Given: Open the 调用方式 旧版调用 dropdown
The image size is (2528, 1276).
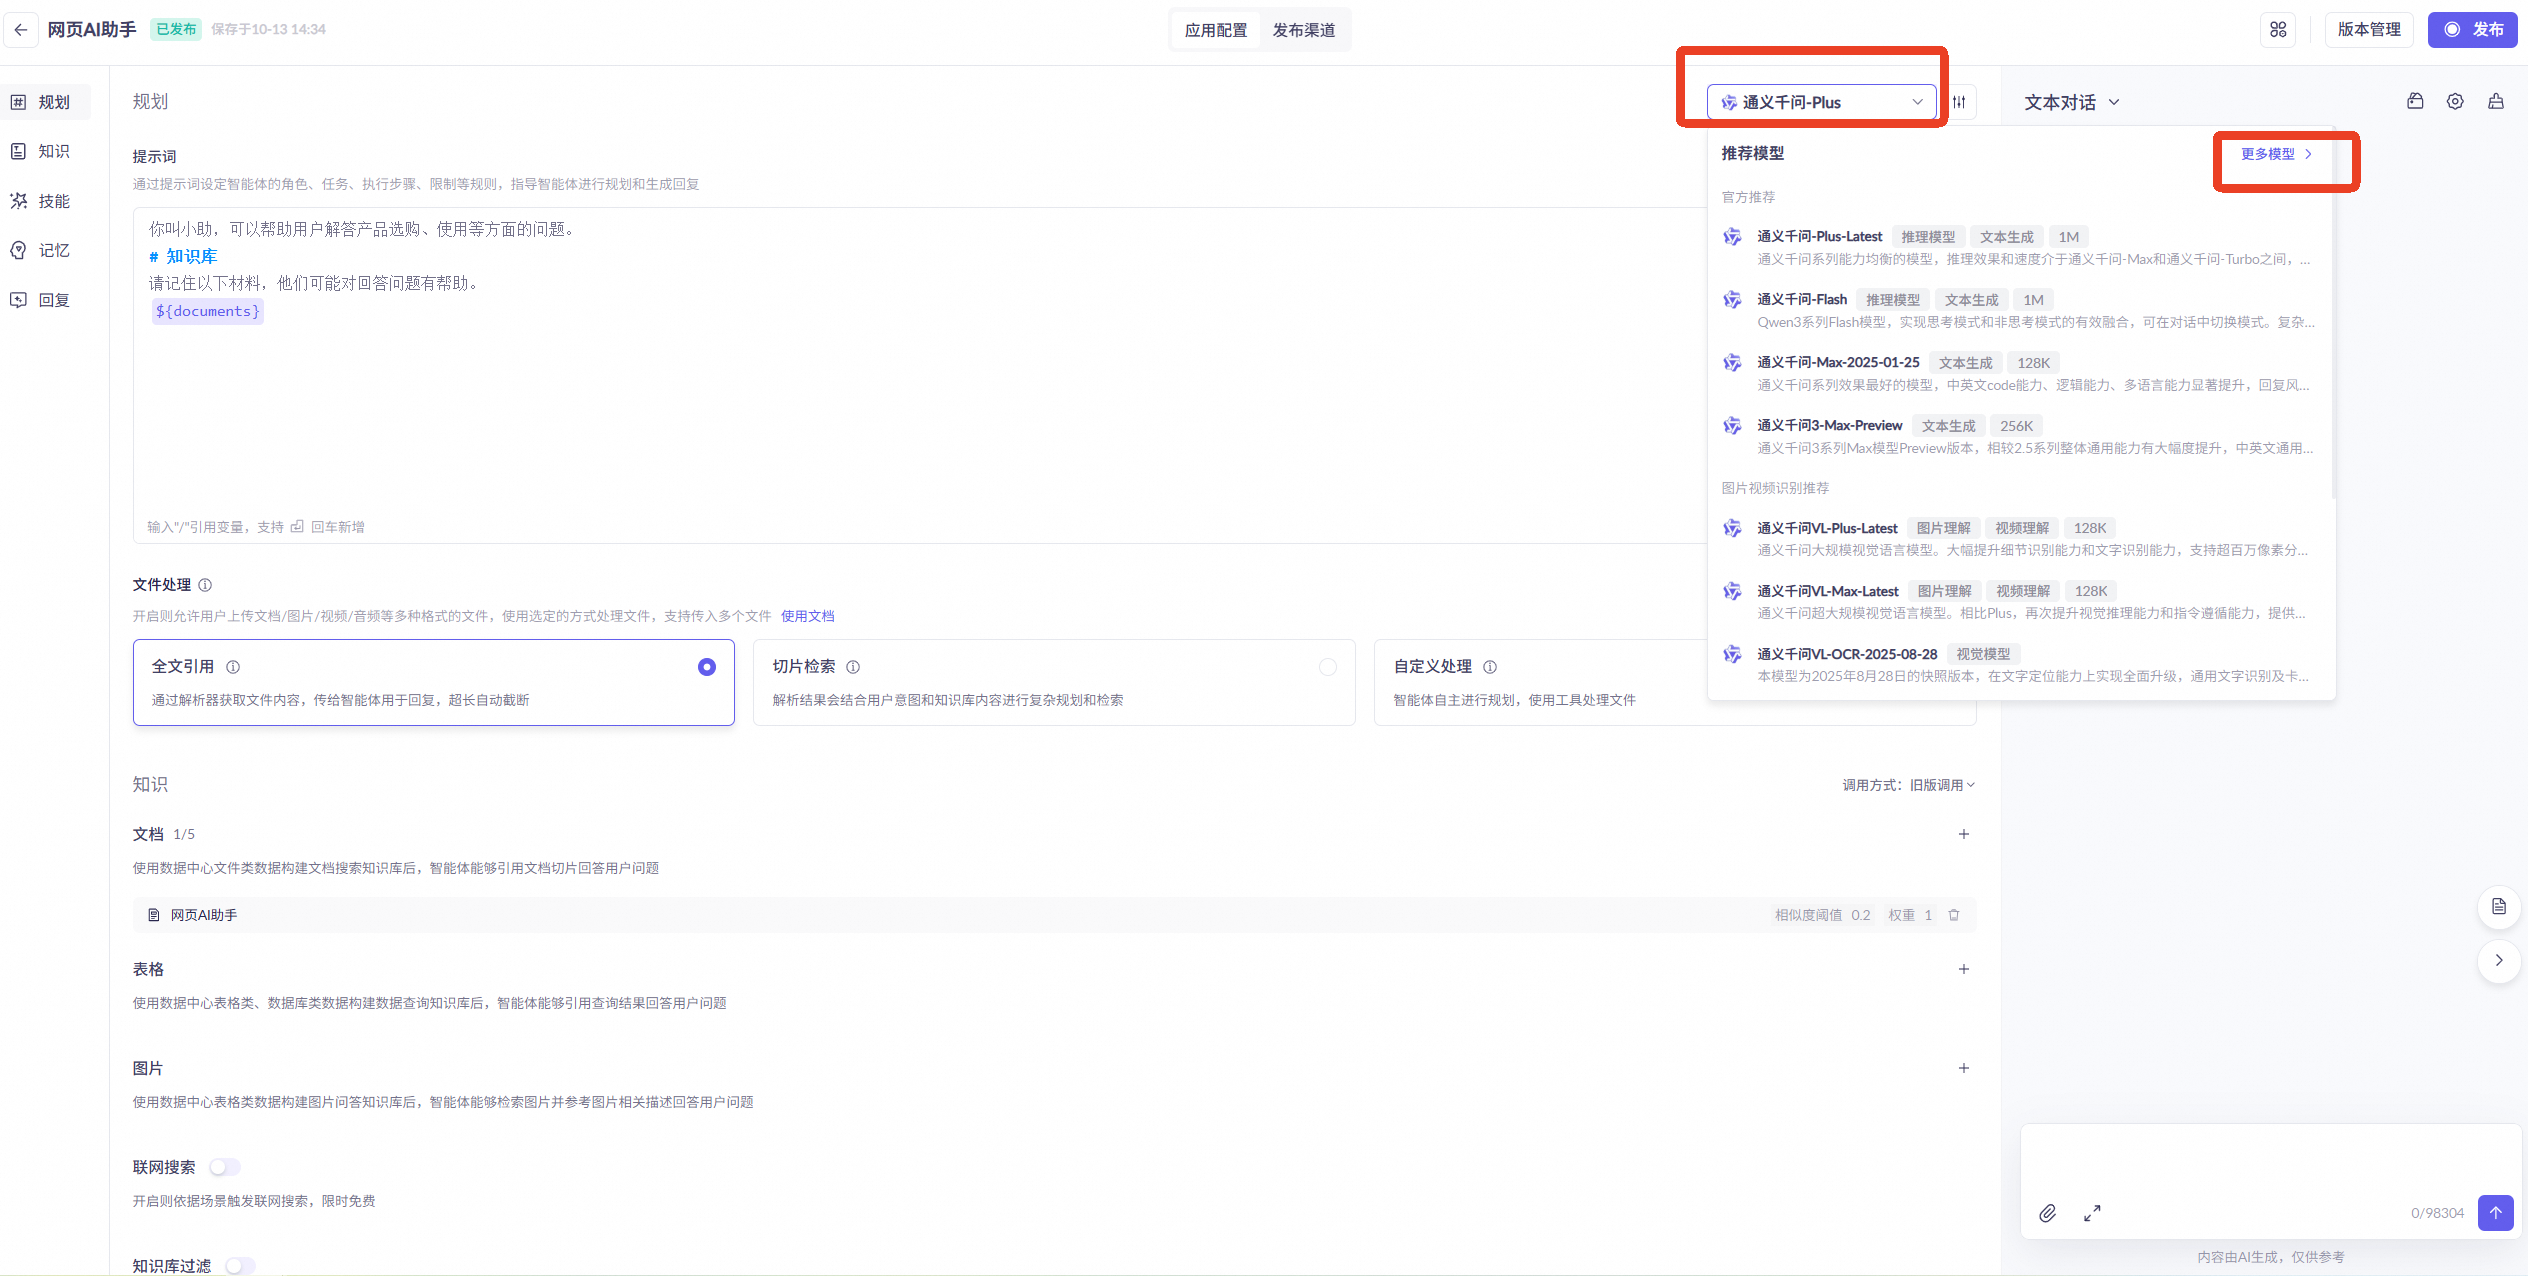Looking at the screenshot, I should [1941, 785].
